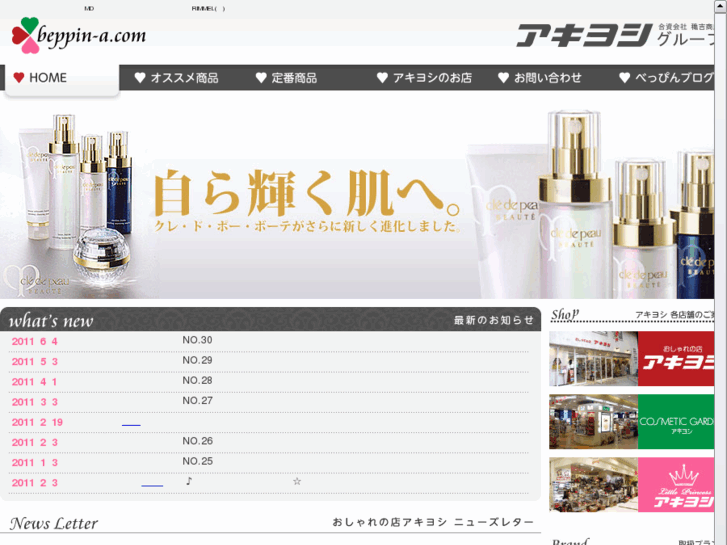
Task: Click the 'RIMMEL' text at the page top
Action: (x=208, y=8)
